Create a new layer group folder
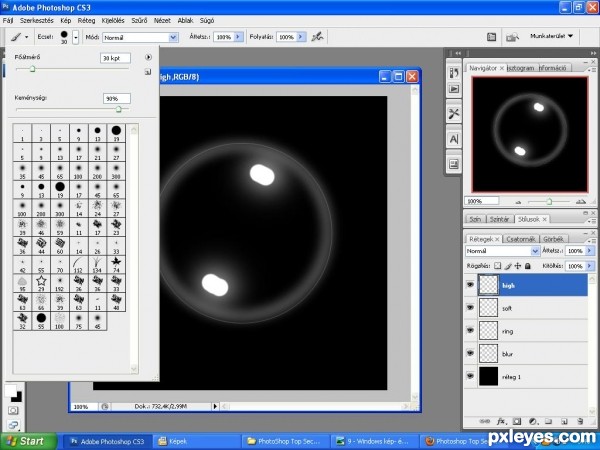Image resolution: width=600 pixels, height=450 pixels. (x=548, y=421)
